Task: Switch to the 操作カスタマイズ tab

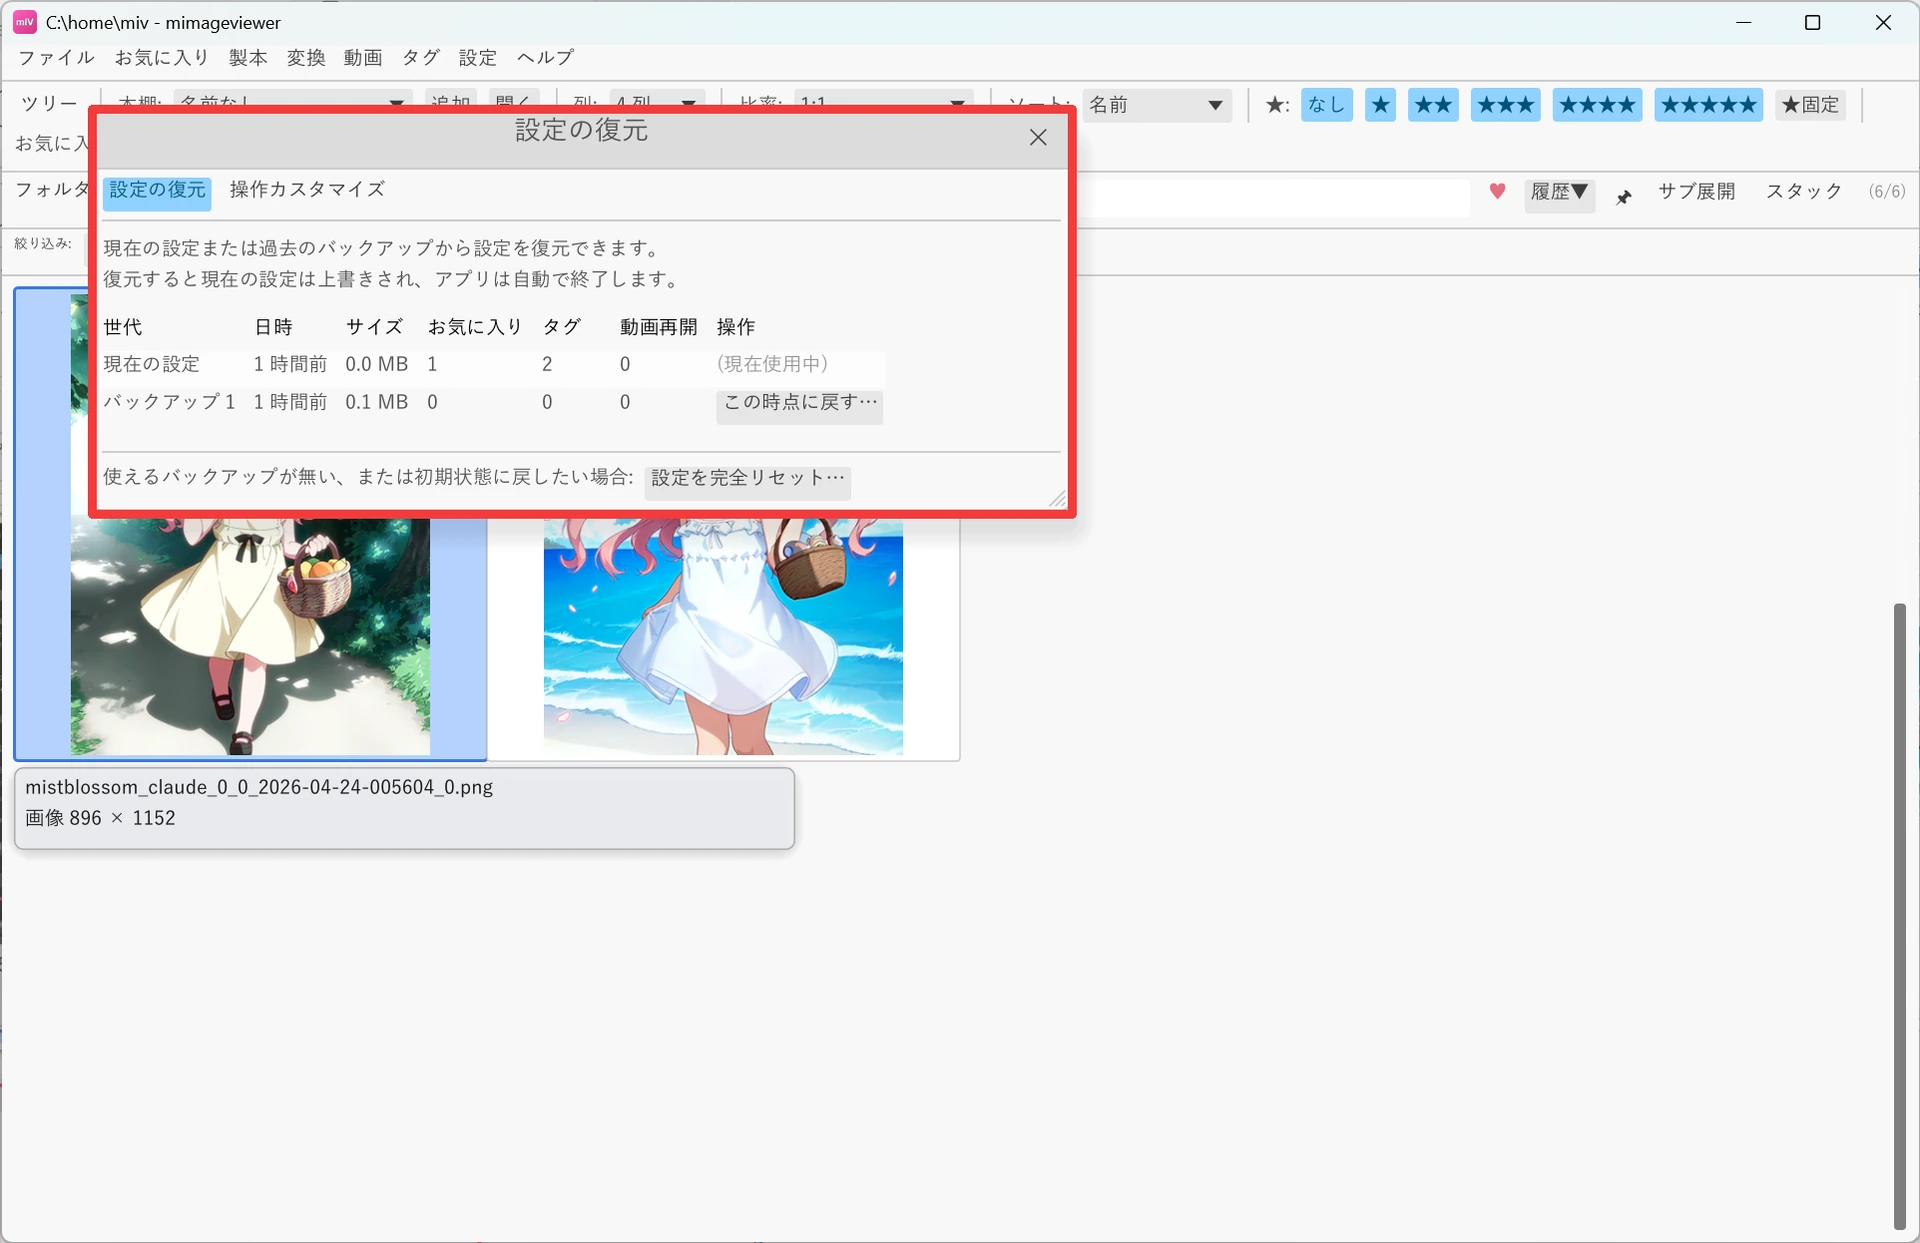Action: [307, 190]
